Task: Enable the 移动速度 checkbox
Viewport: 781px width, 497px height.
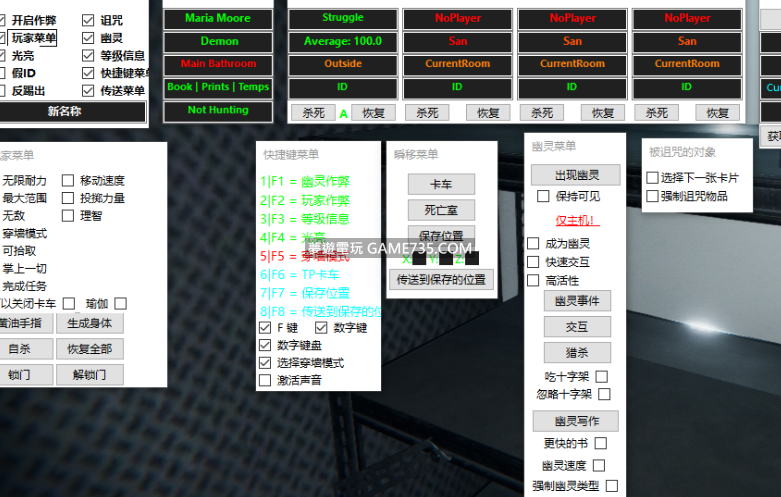Action: (x=68, y=180)
